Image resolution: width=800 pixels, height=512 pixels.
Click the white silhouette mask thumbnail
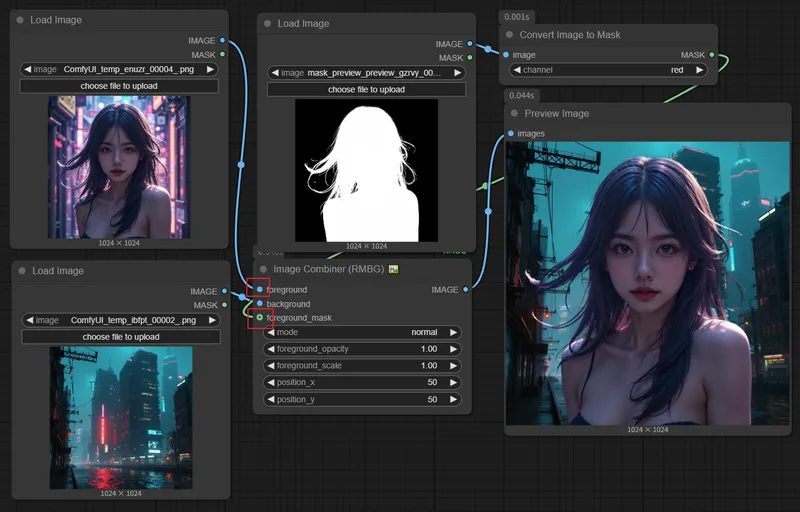tap(366, 170)
